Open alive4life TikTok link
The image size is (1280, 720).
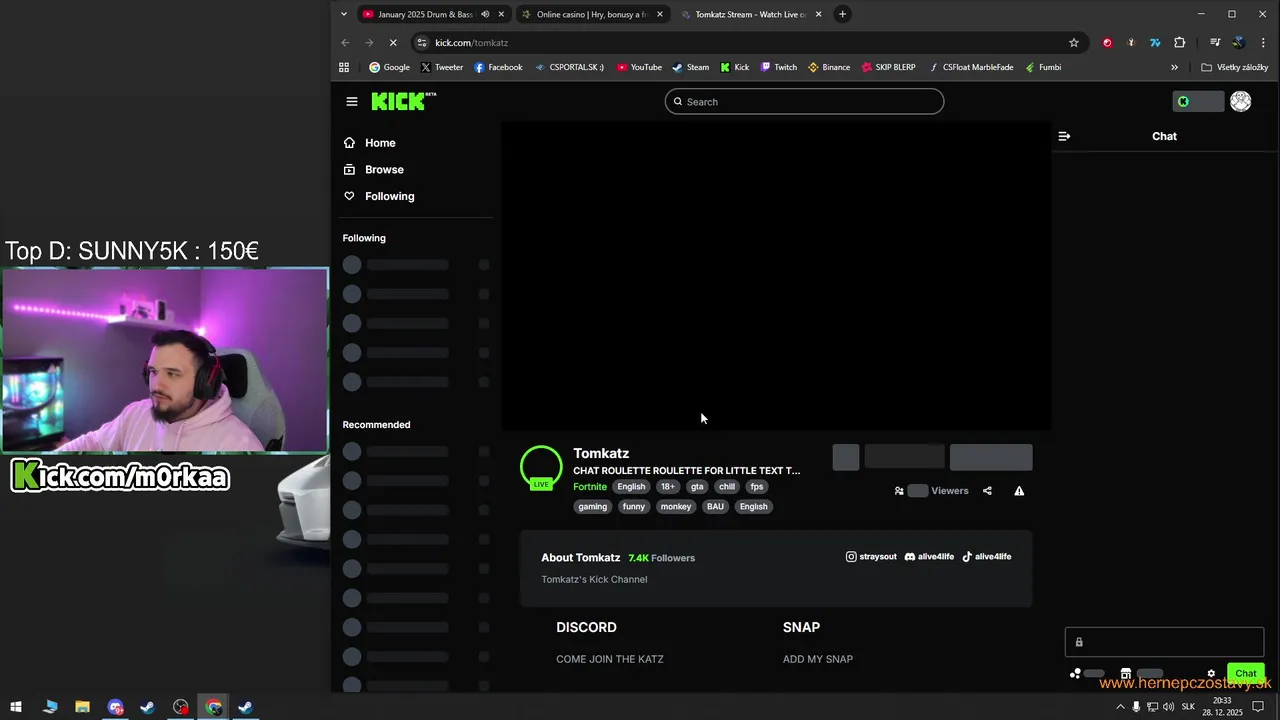point(987,557)
